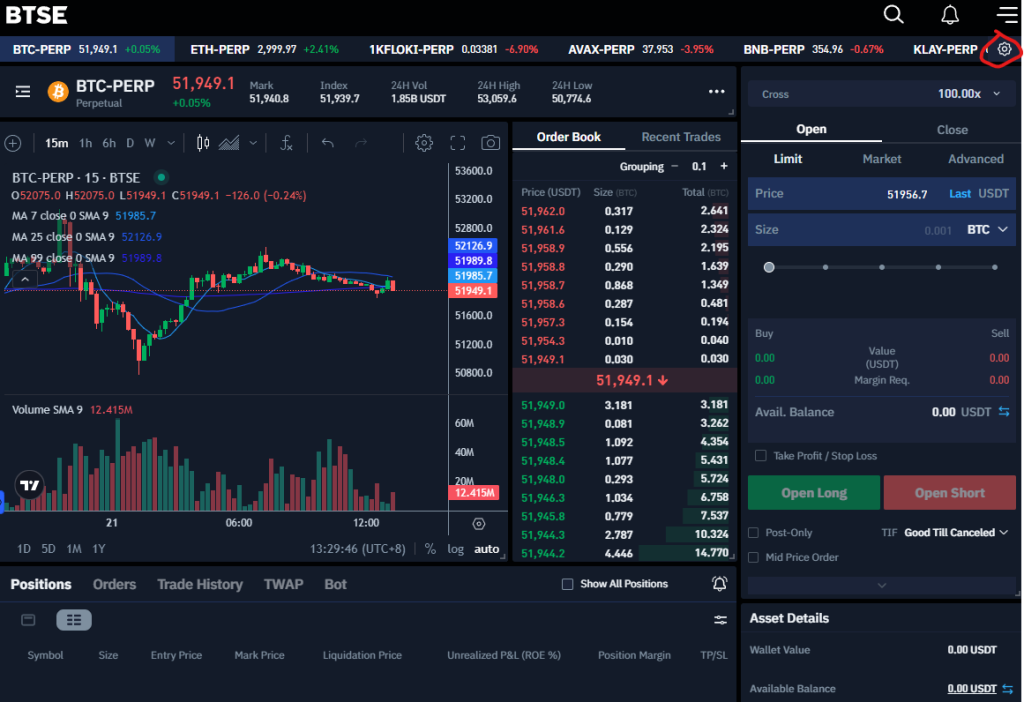Check the Post-Only order option
Viewport: 1024px width, 702px height.
click(753, 532)
